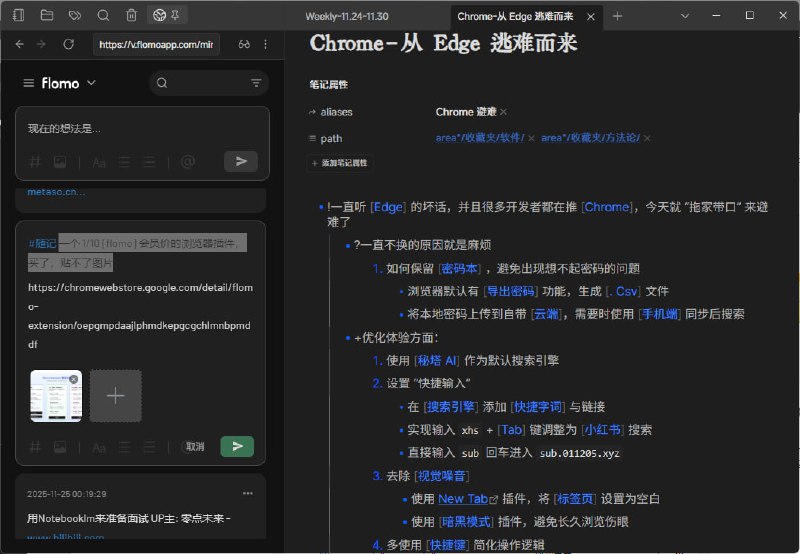Open the file explorer folder icon
This screenshot has width=800, height=554.
[x=47, y=16]
